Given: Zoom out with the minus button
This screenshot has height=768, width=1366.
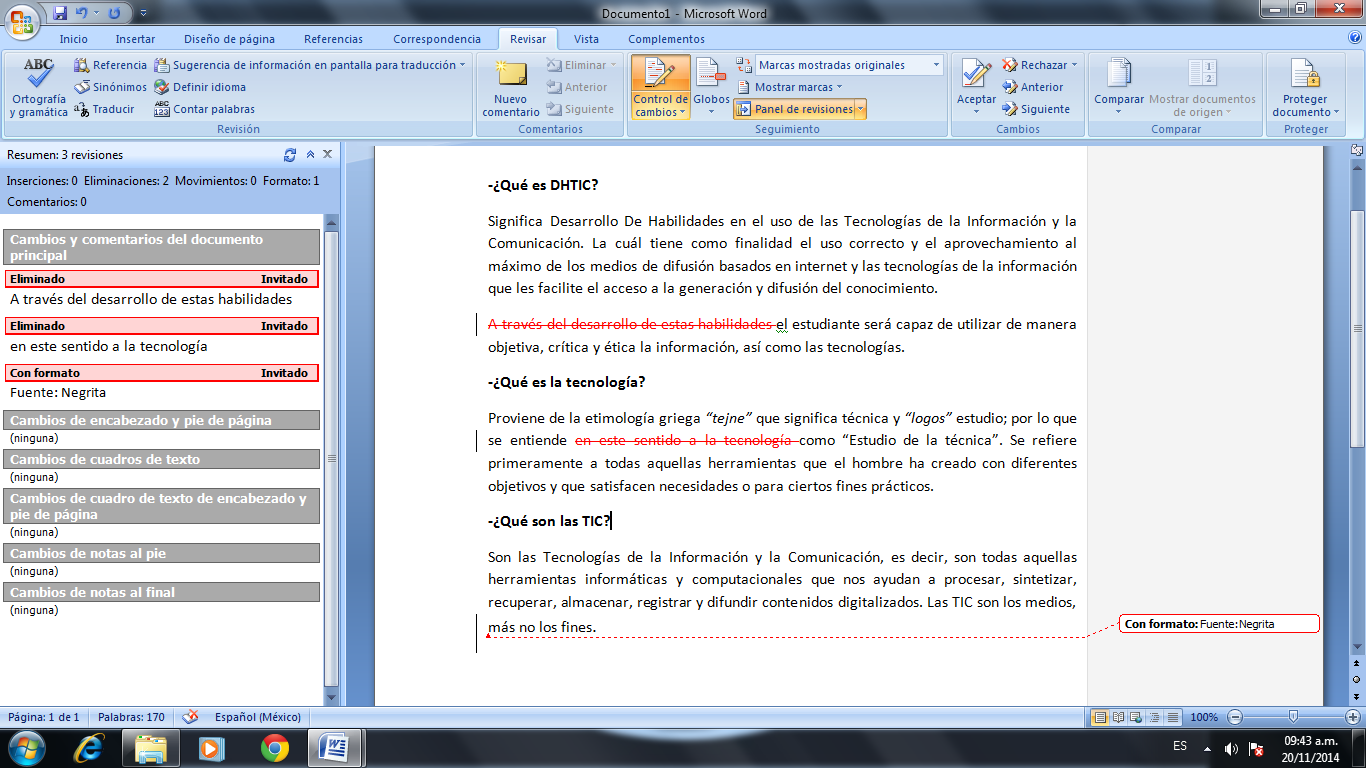Looking at the screenshot, I should 1235,717.
